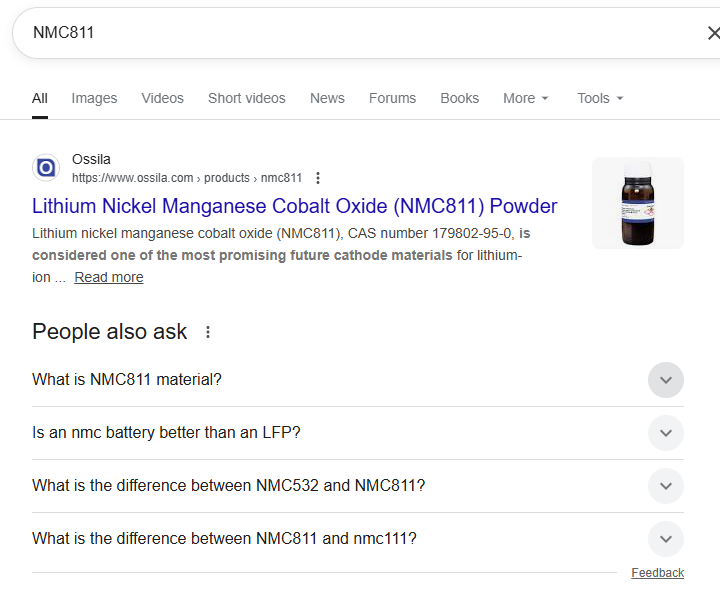Clear the search box with X icon
Screen dimensions: 720x593
pyautogui.click(x=713, y=33)
